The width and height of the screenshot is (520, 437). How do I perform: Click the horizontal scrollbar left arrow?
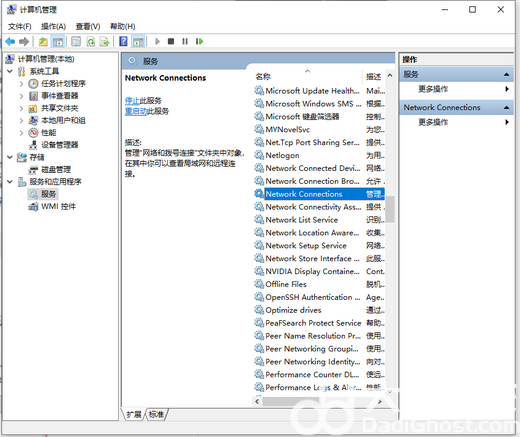point(257,402)
